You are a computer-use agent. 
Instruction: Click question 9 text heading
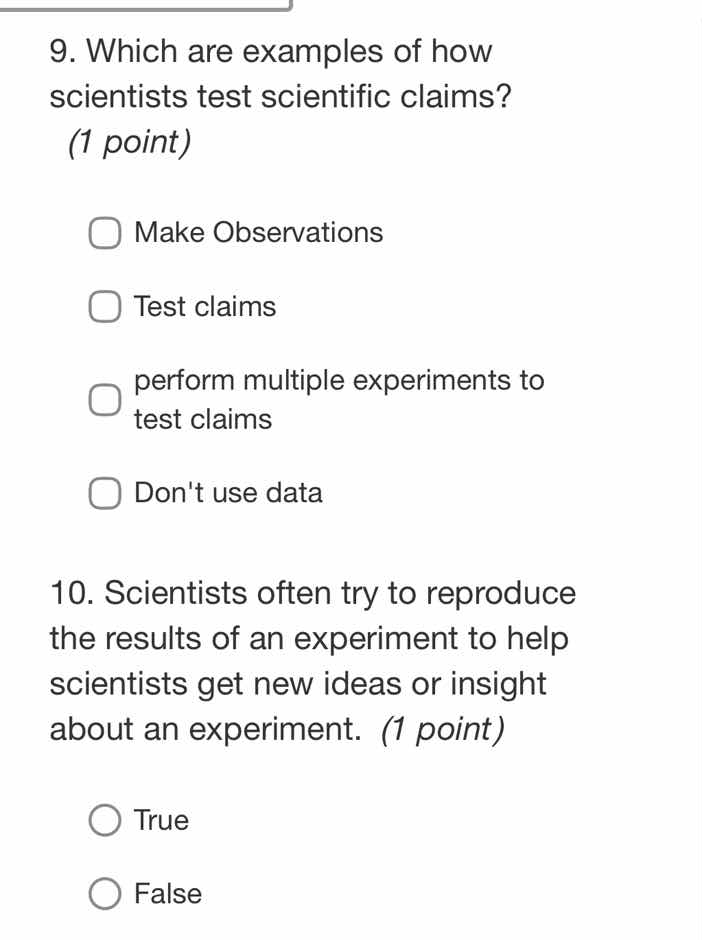coord(270,73)
